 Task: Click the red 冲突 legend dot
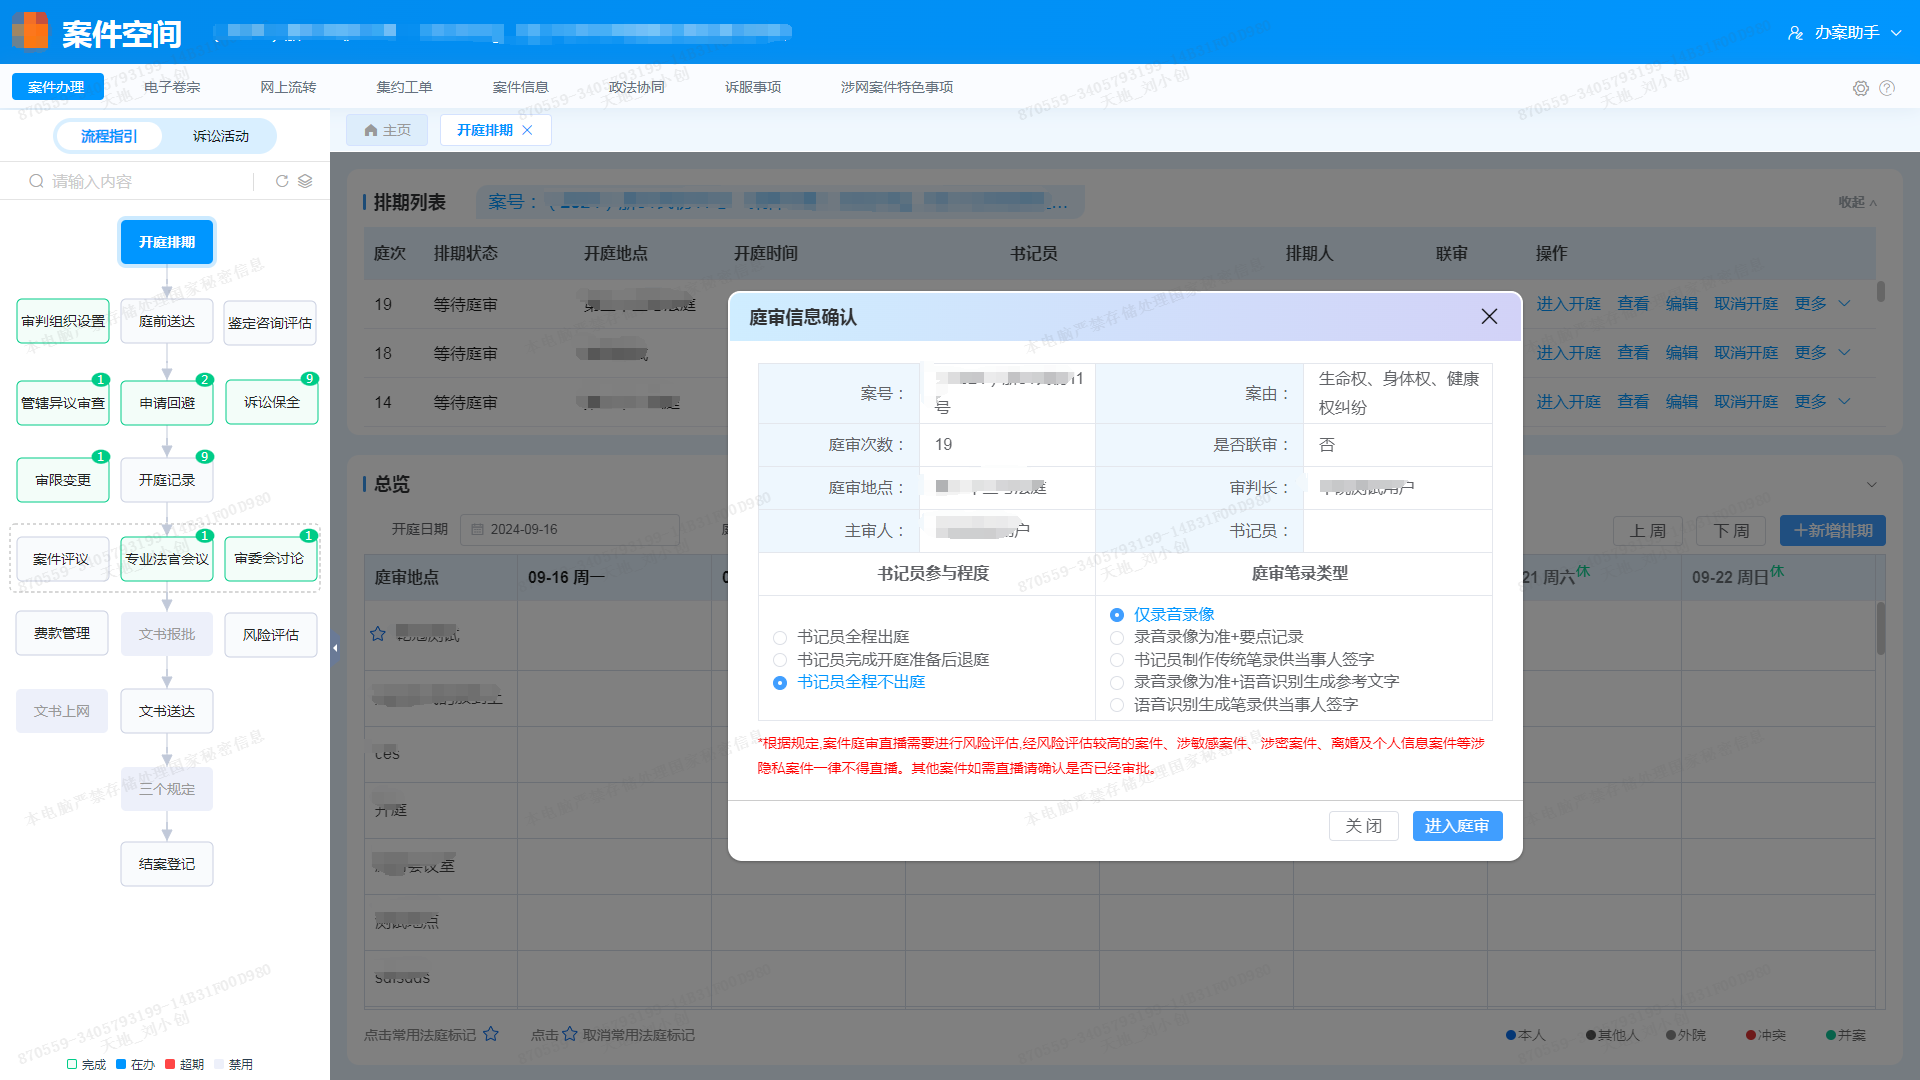pyautogui.click(x=1751, y=1035)
